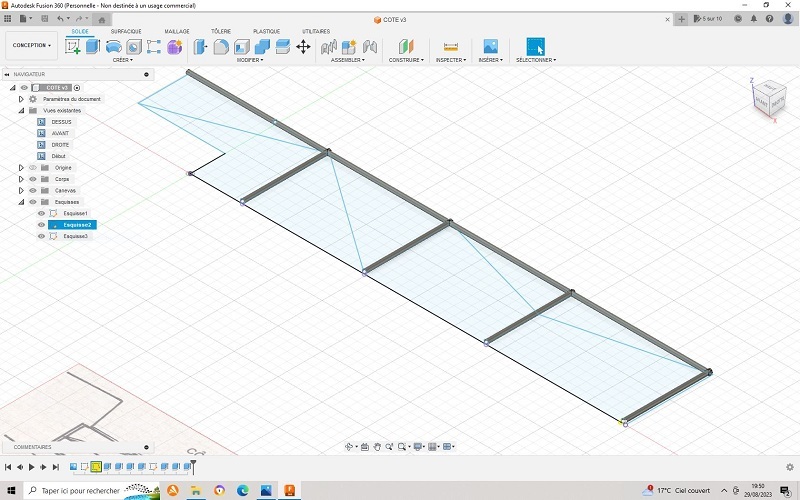
Task: Click the Measure ruler icon
Action: [450, 46]
